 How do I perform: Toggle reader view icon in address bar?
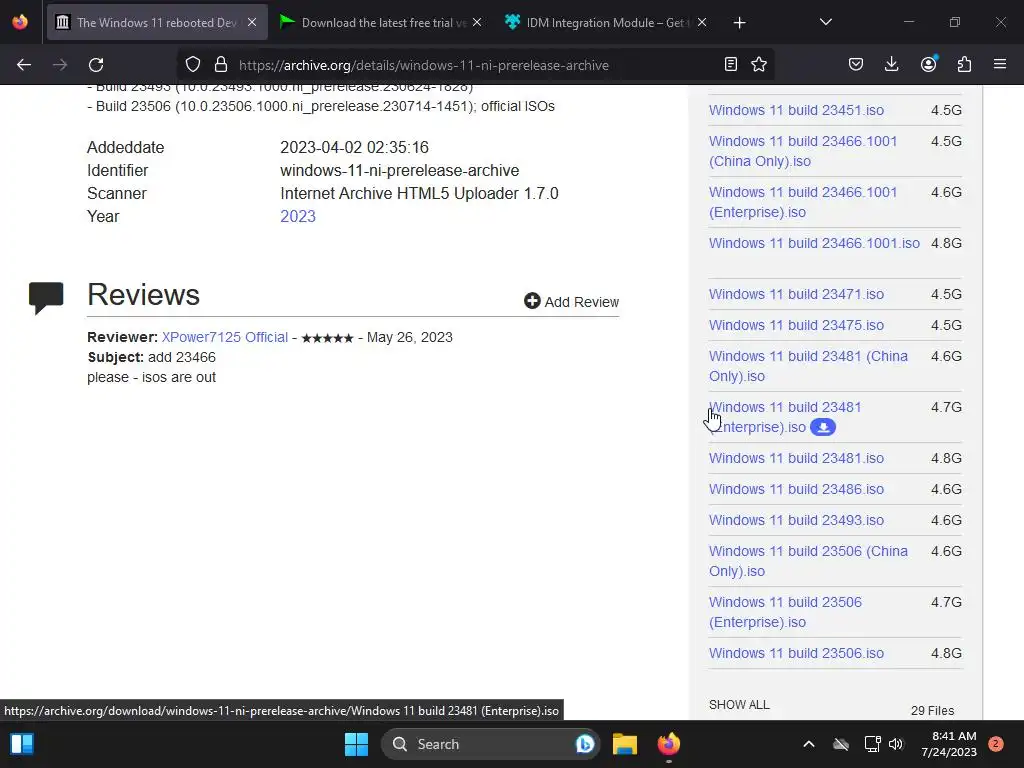pos(731,65)
